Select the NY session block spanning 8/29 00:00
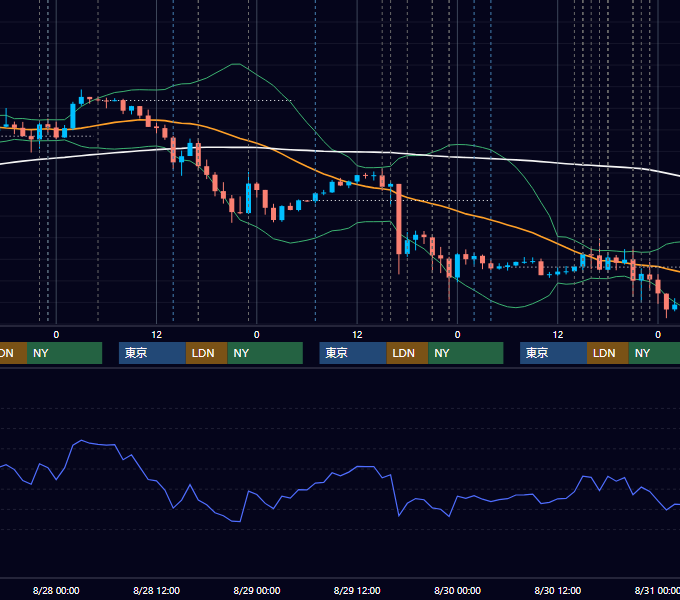The image size is (680, 600). [x=265, y=353]
